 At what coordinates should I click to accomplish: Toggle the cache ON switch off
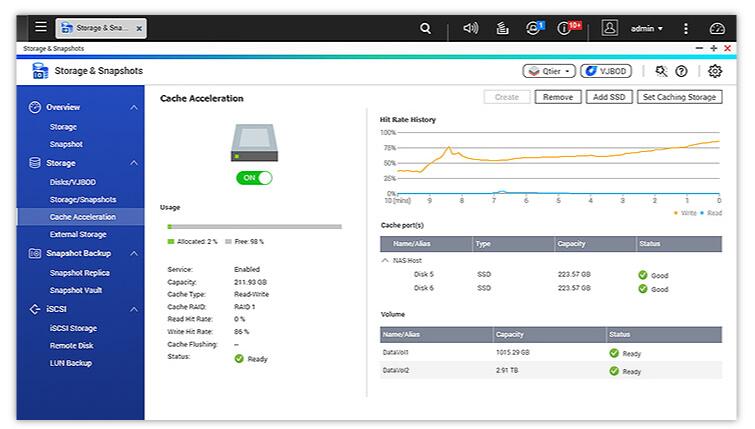[x=254, y=178]
